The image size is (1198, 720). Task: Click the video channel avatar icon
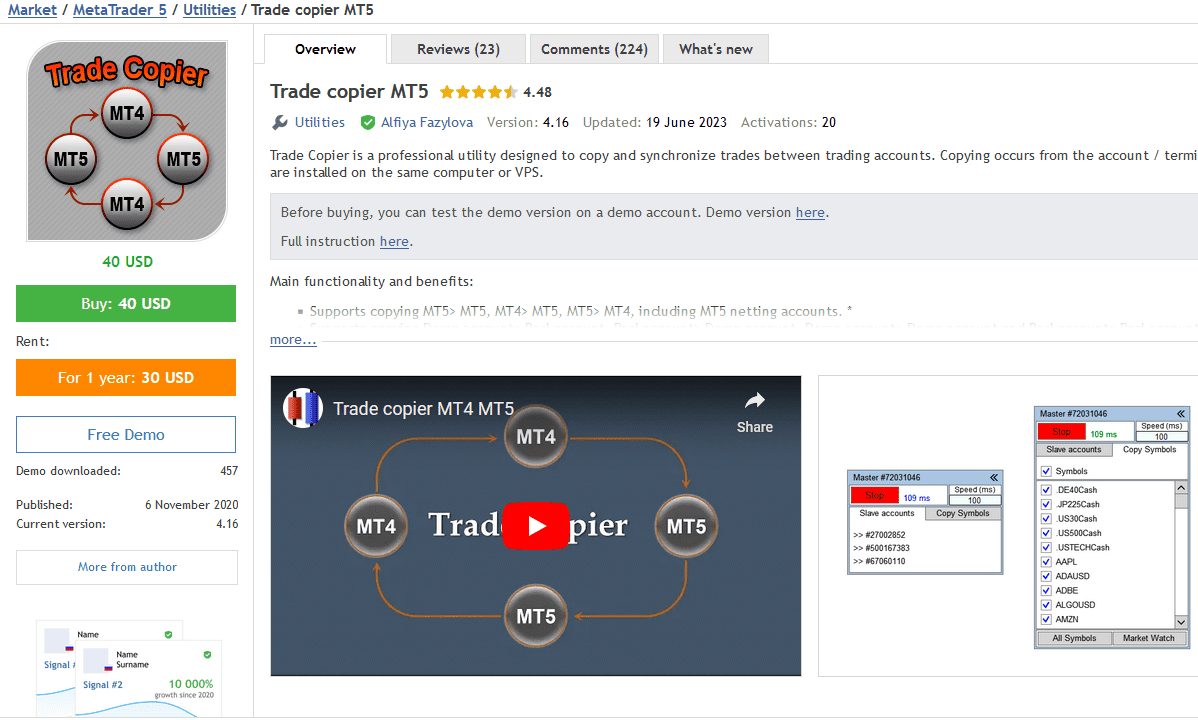303,408
